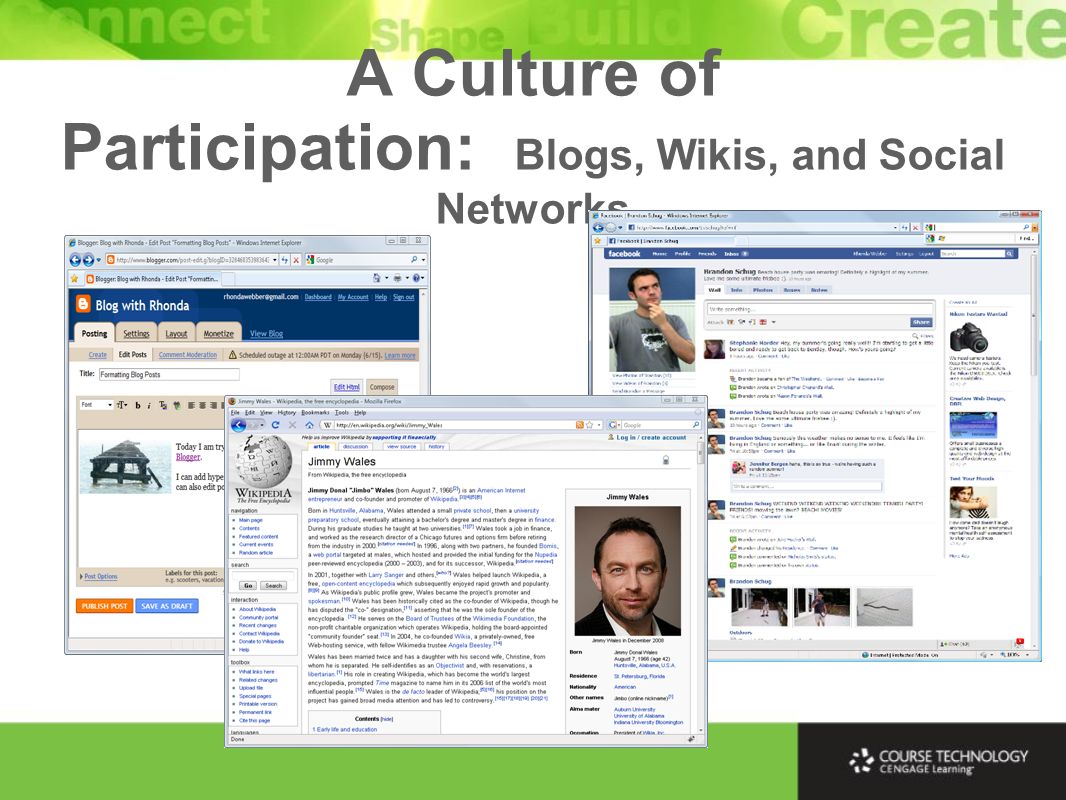Click Forward arrow in Blogger IE window
The width and height of the screenshot is (1066, 800).
coord(88,260)
